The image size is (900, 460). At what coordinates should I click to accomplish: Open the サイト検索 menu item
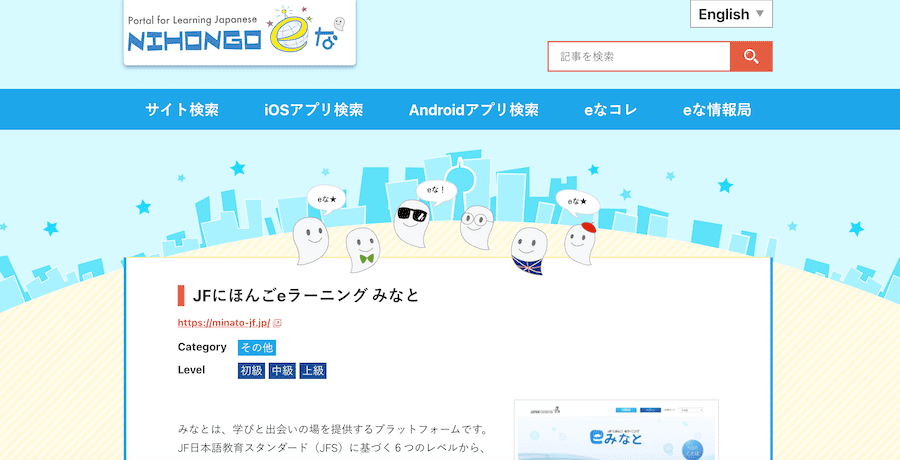coord(182,110)
